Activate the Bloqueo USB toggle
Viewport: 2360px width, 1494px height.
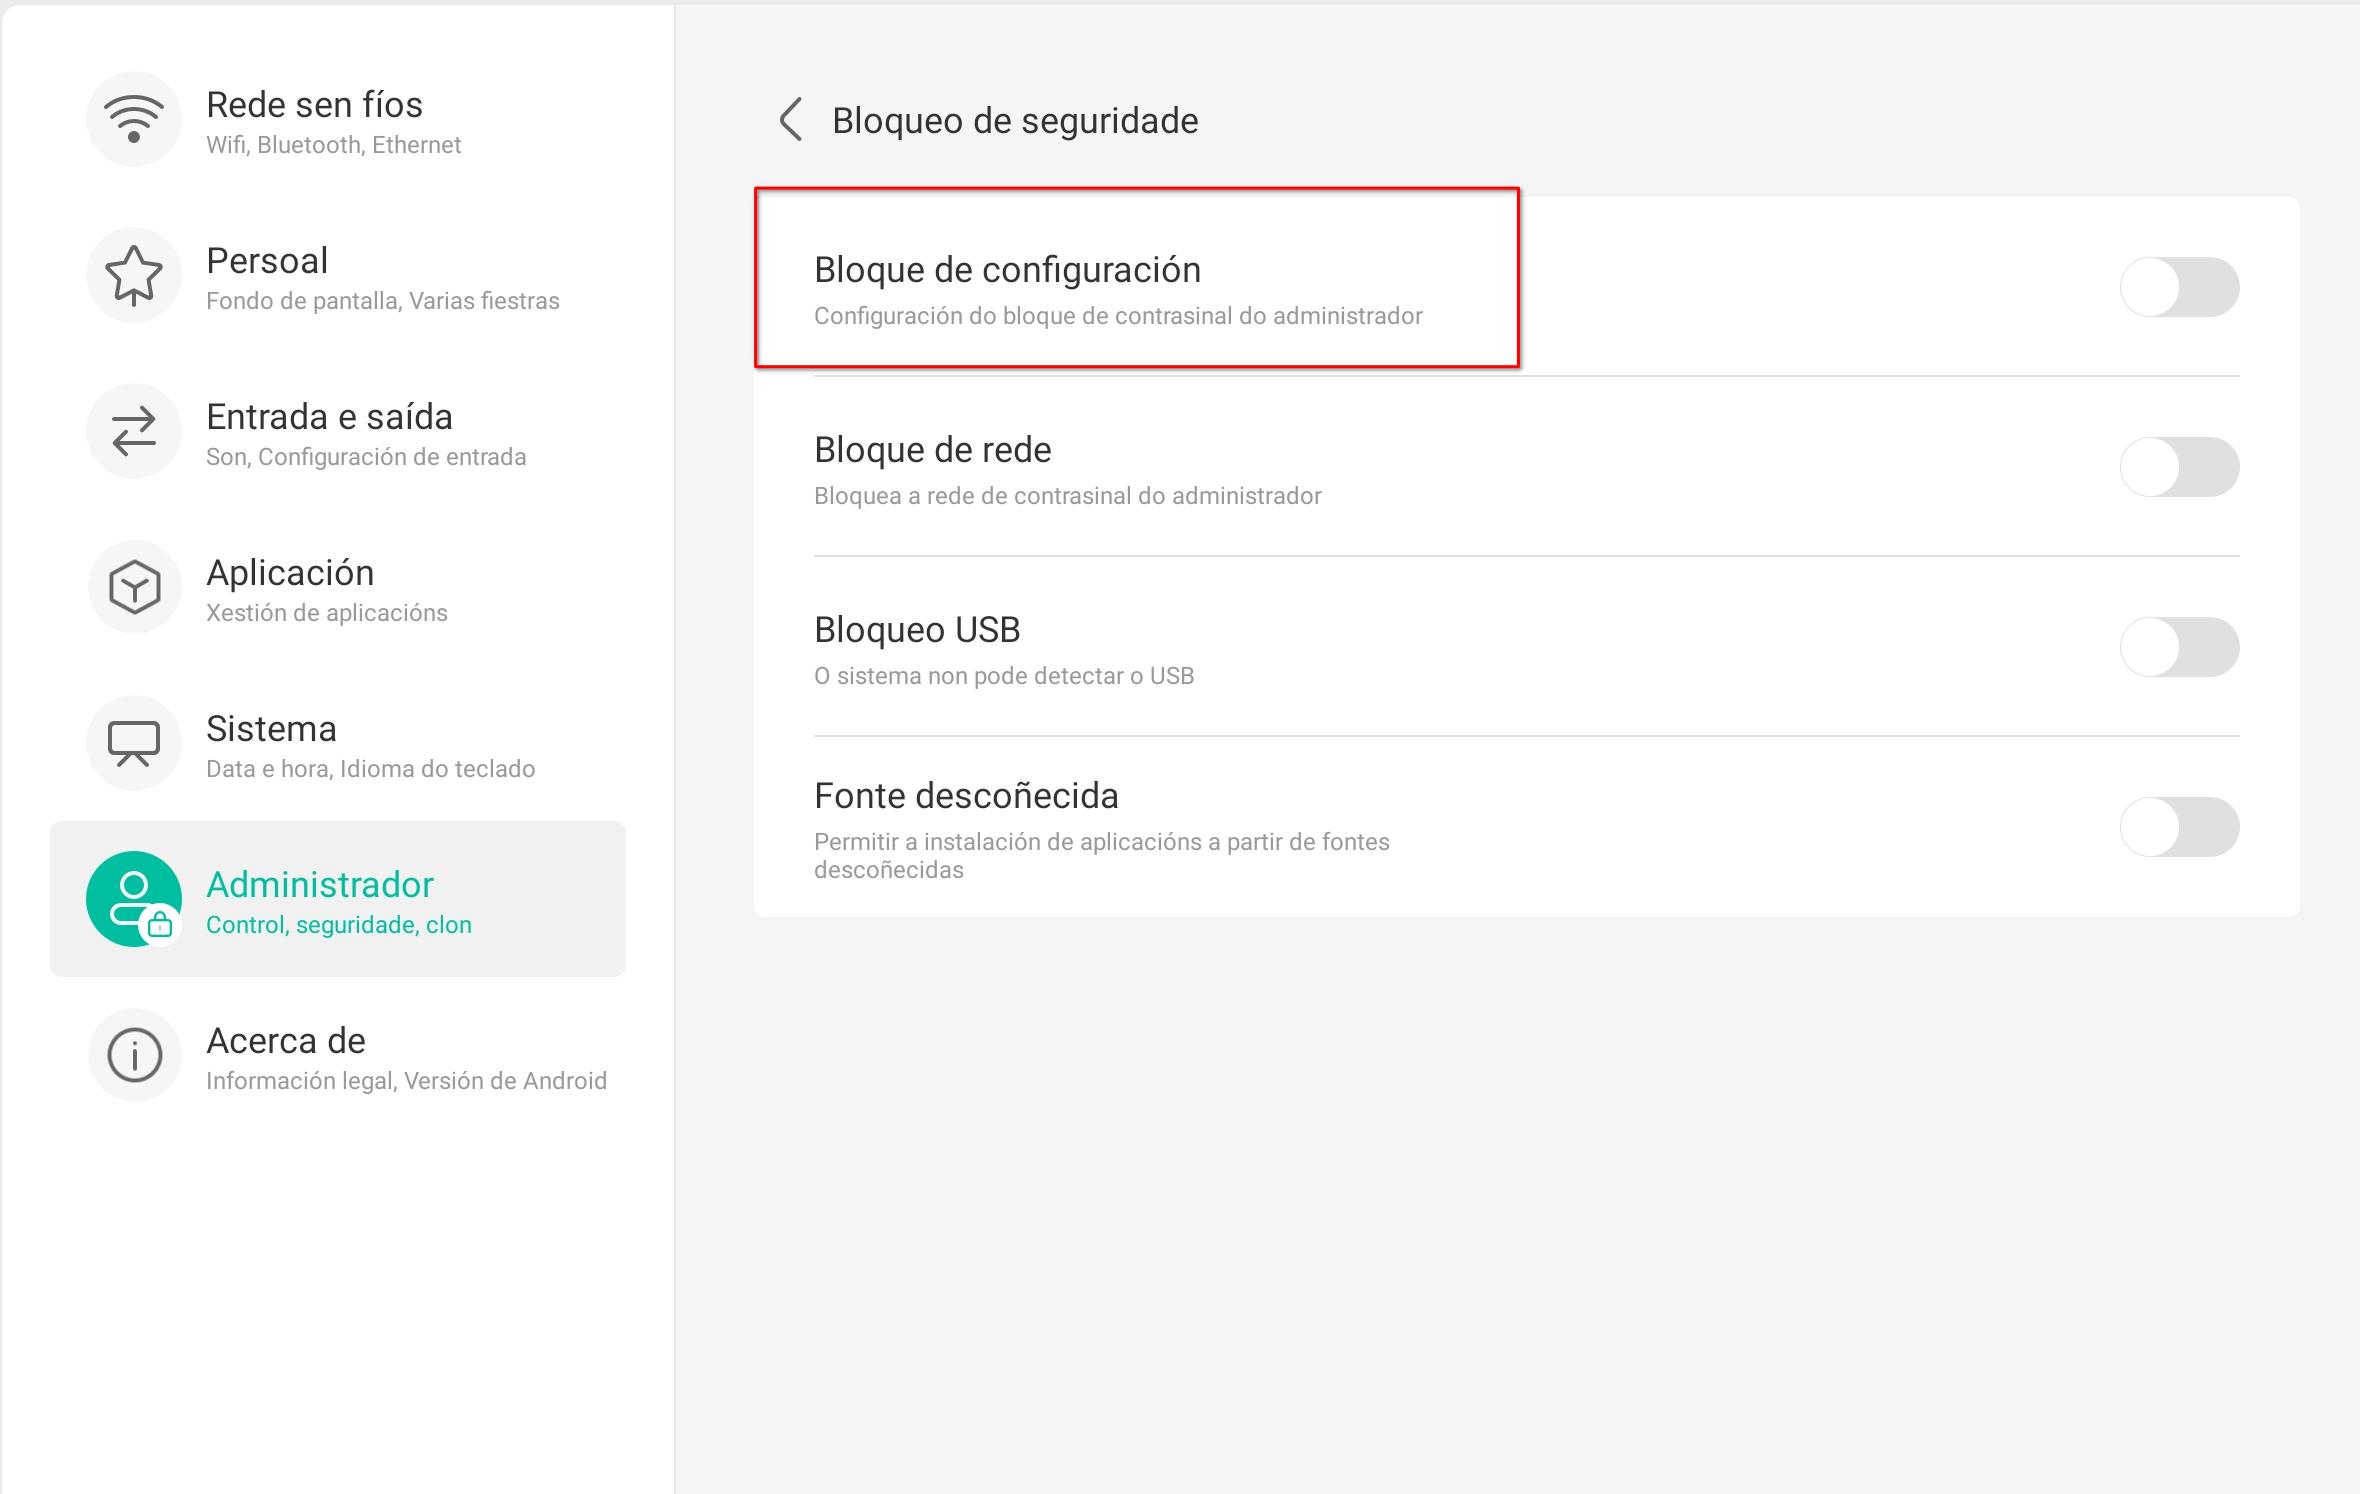pos(2181,647)
